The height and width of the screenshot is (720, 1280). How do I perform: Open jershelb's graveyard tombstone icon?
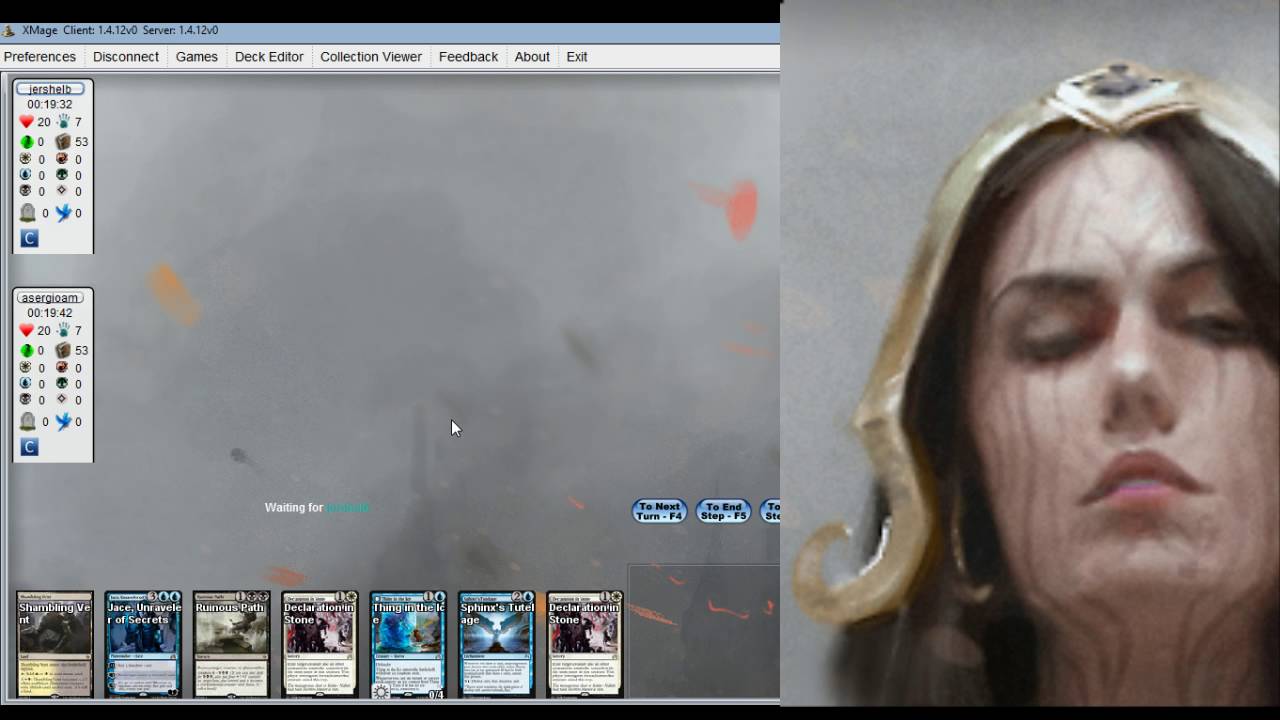click(x=28, y=213)
